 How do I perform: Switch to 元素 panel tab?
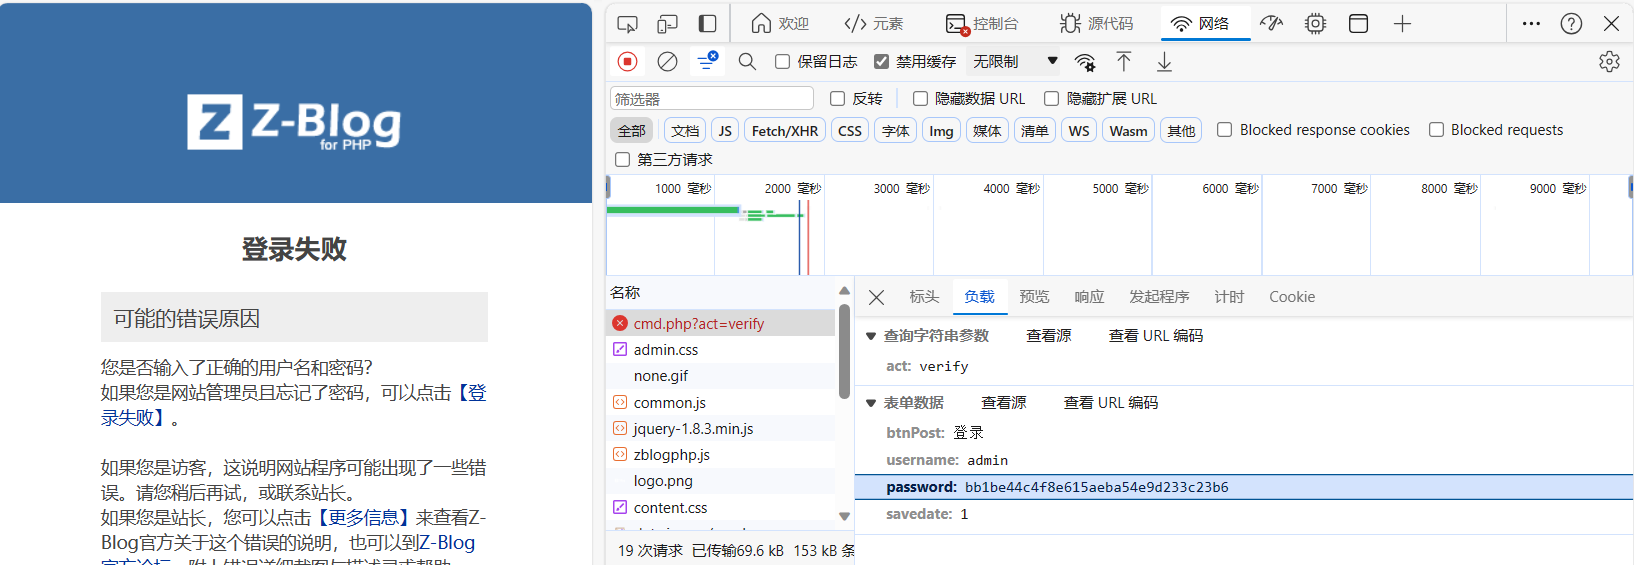(x=874, y=23)
